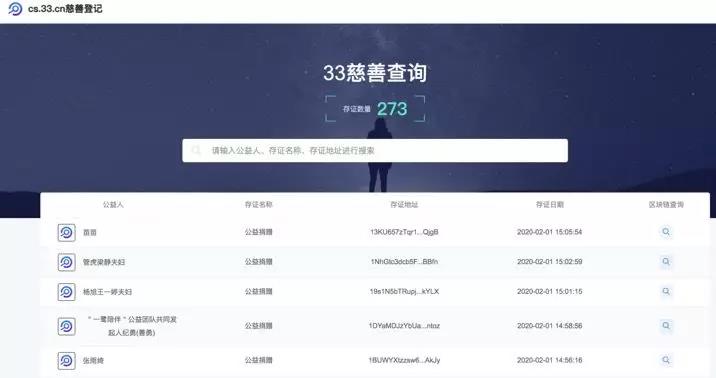Image resolution: width=716 pixels, height=378 pixels.
Task: Open the cs.33.cn慈善登记 site title
Action: click(65, 9)
